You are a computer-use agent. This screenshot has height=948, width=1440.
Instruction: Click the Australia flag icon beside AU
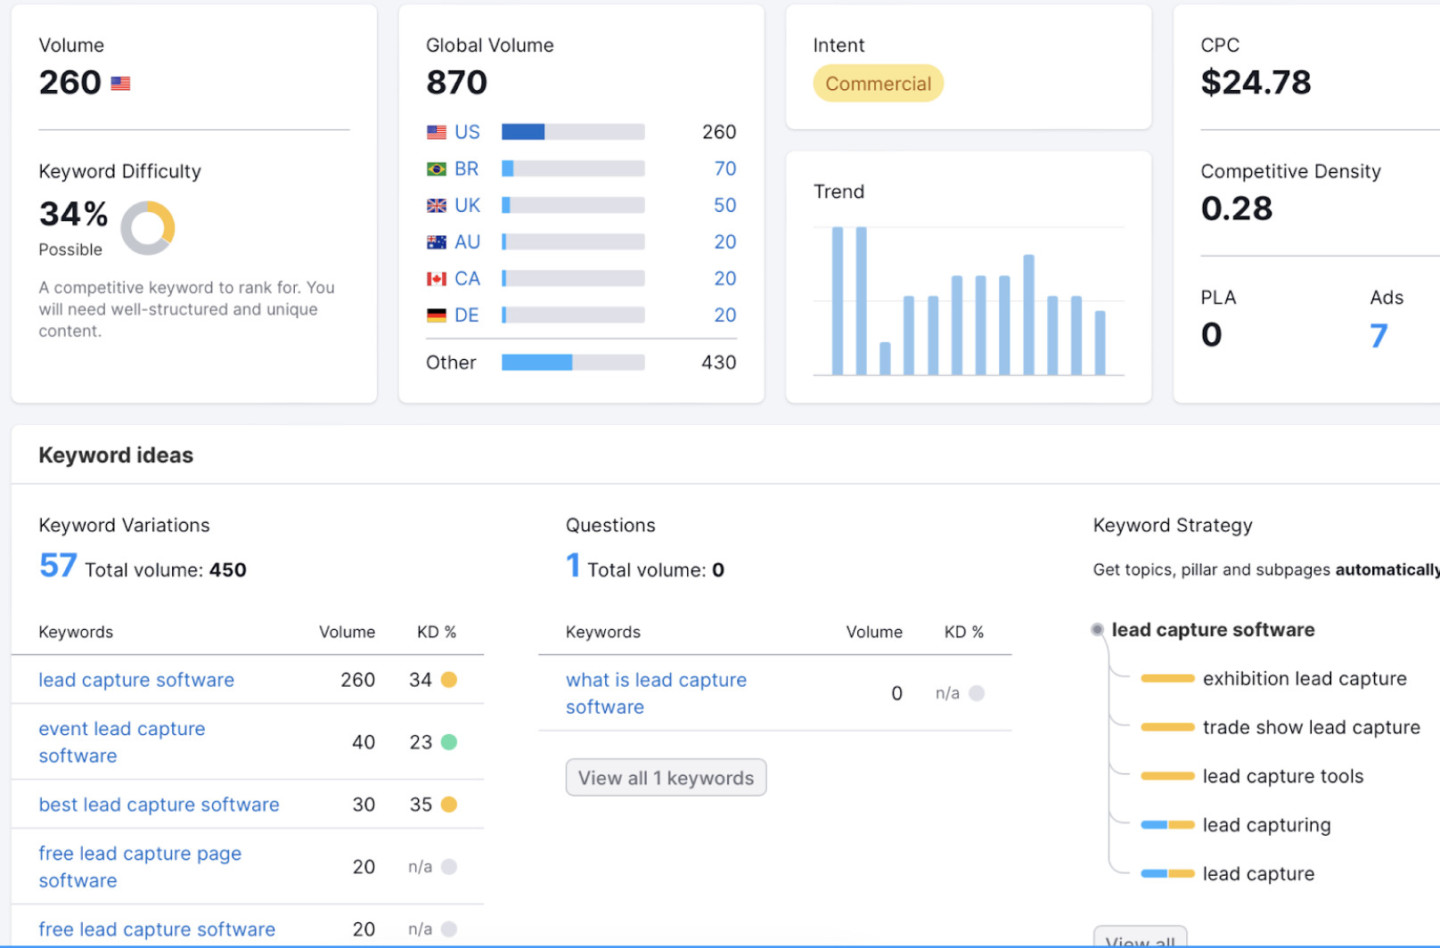(436, 242)
